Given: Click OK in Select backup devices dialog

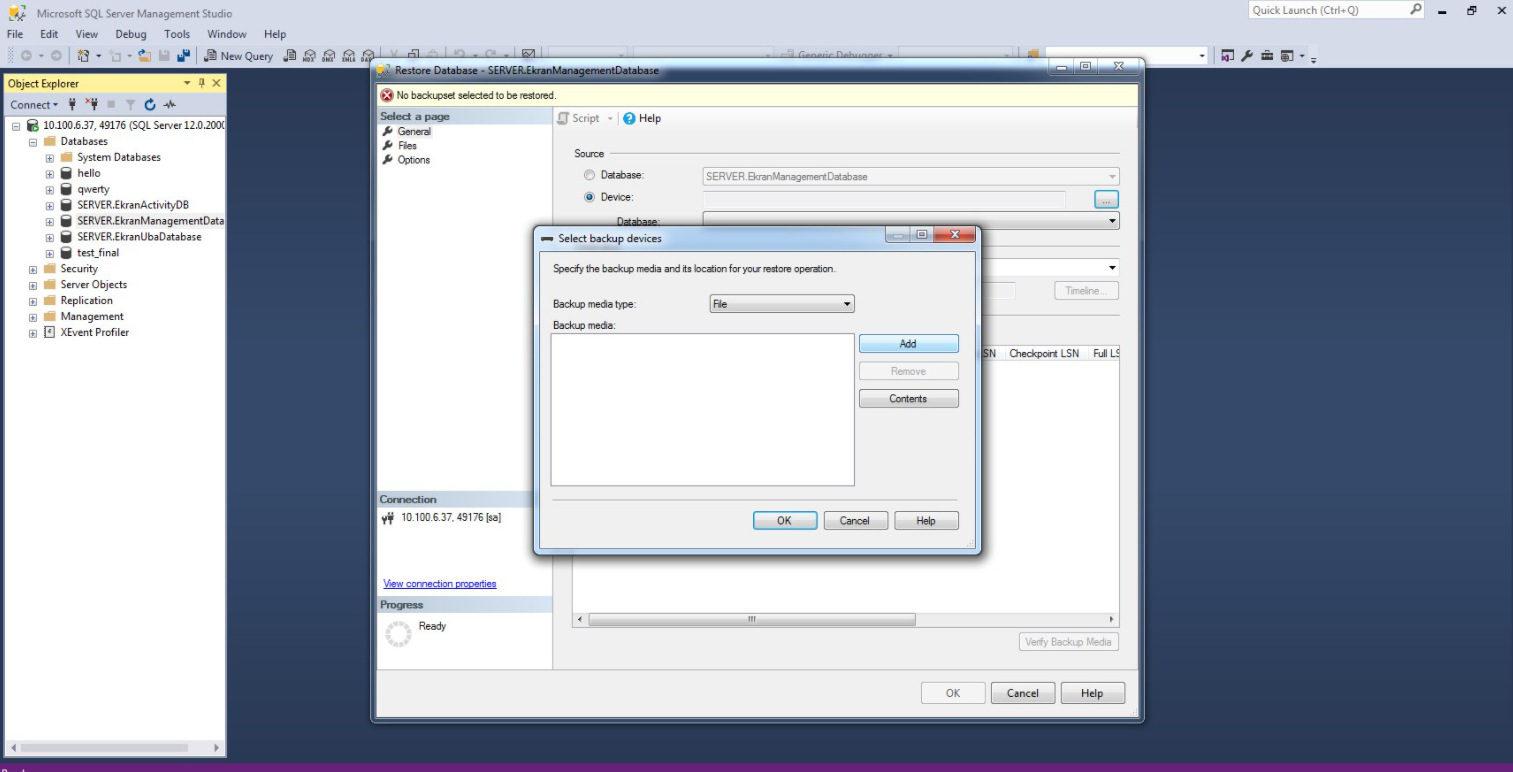Looking at the screenshot, I should tap(784, 520).
